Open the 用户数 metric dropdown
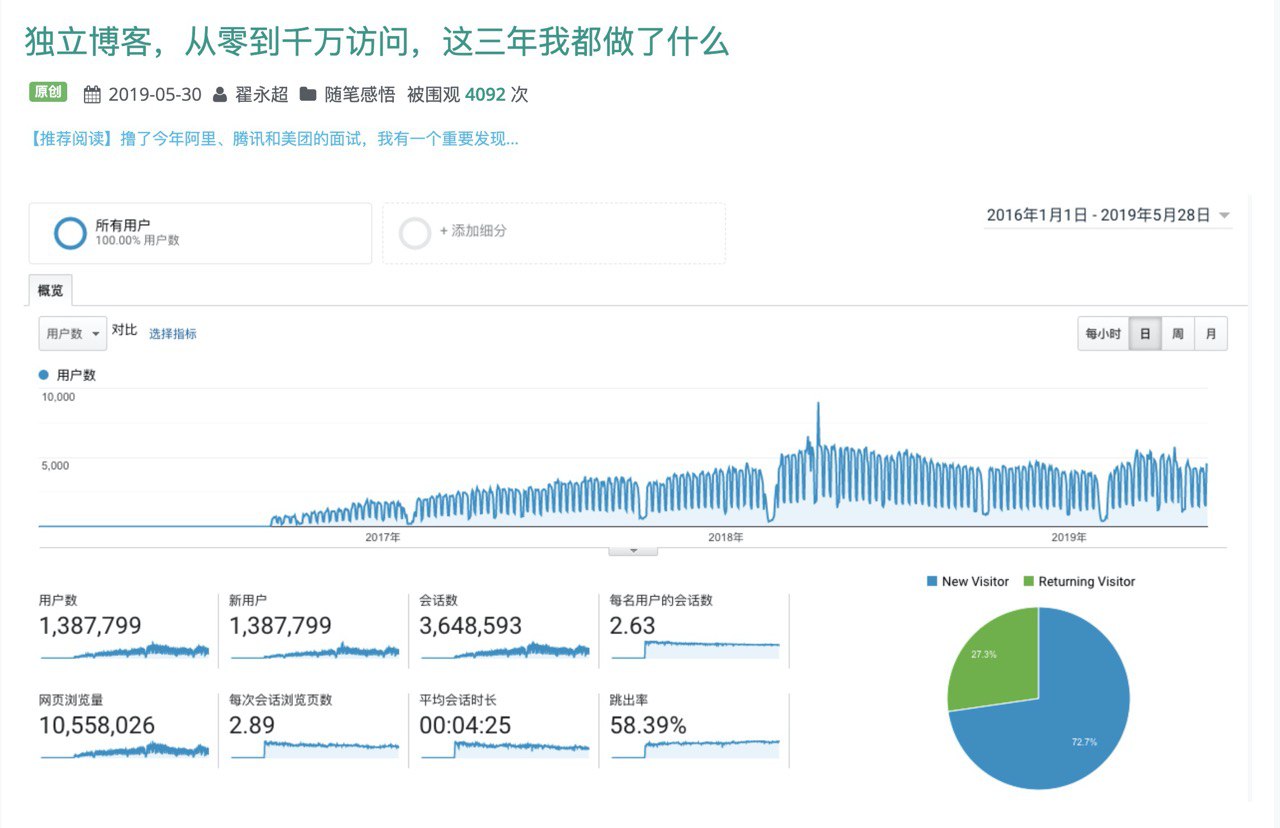Image resolution: width=1280 pixels, height=828 pixels. [73, 334]
